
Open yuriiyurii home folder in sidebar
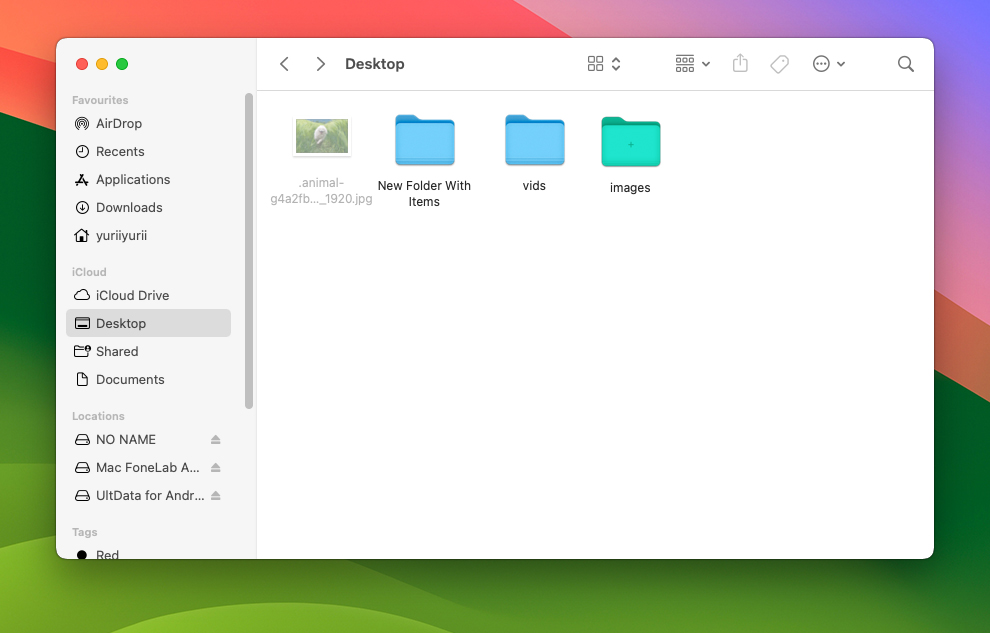coord(148,235)
